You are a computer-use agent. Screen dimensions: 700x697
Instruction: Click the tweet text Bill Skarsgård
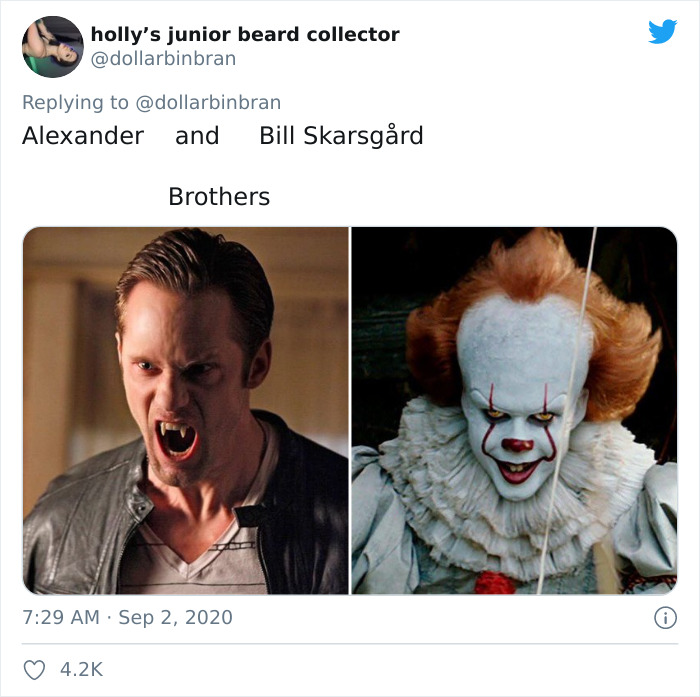pos(342,136)
